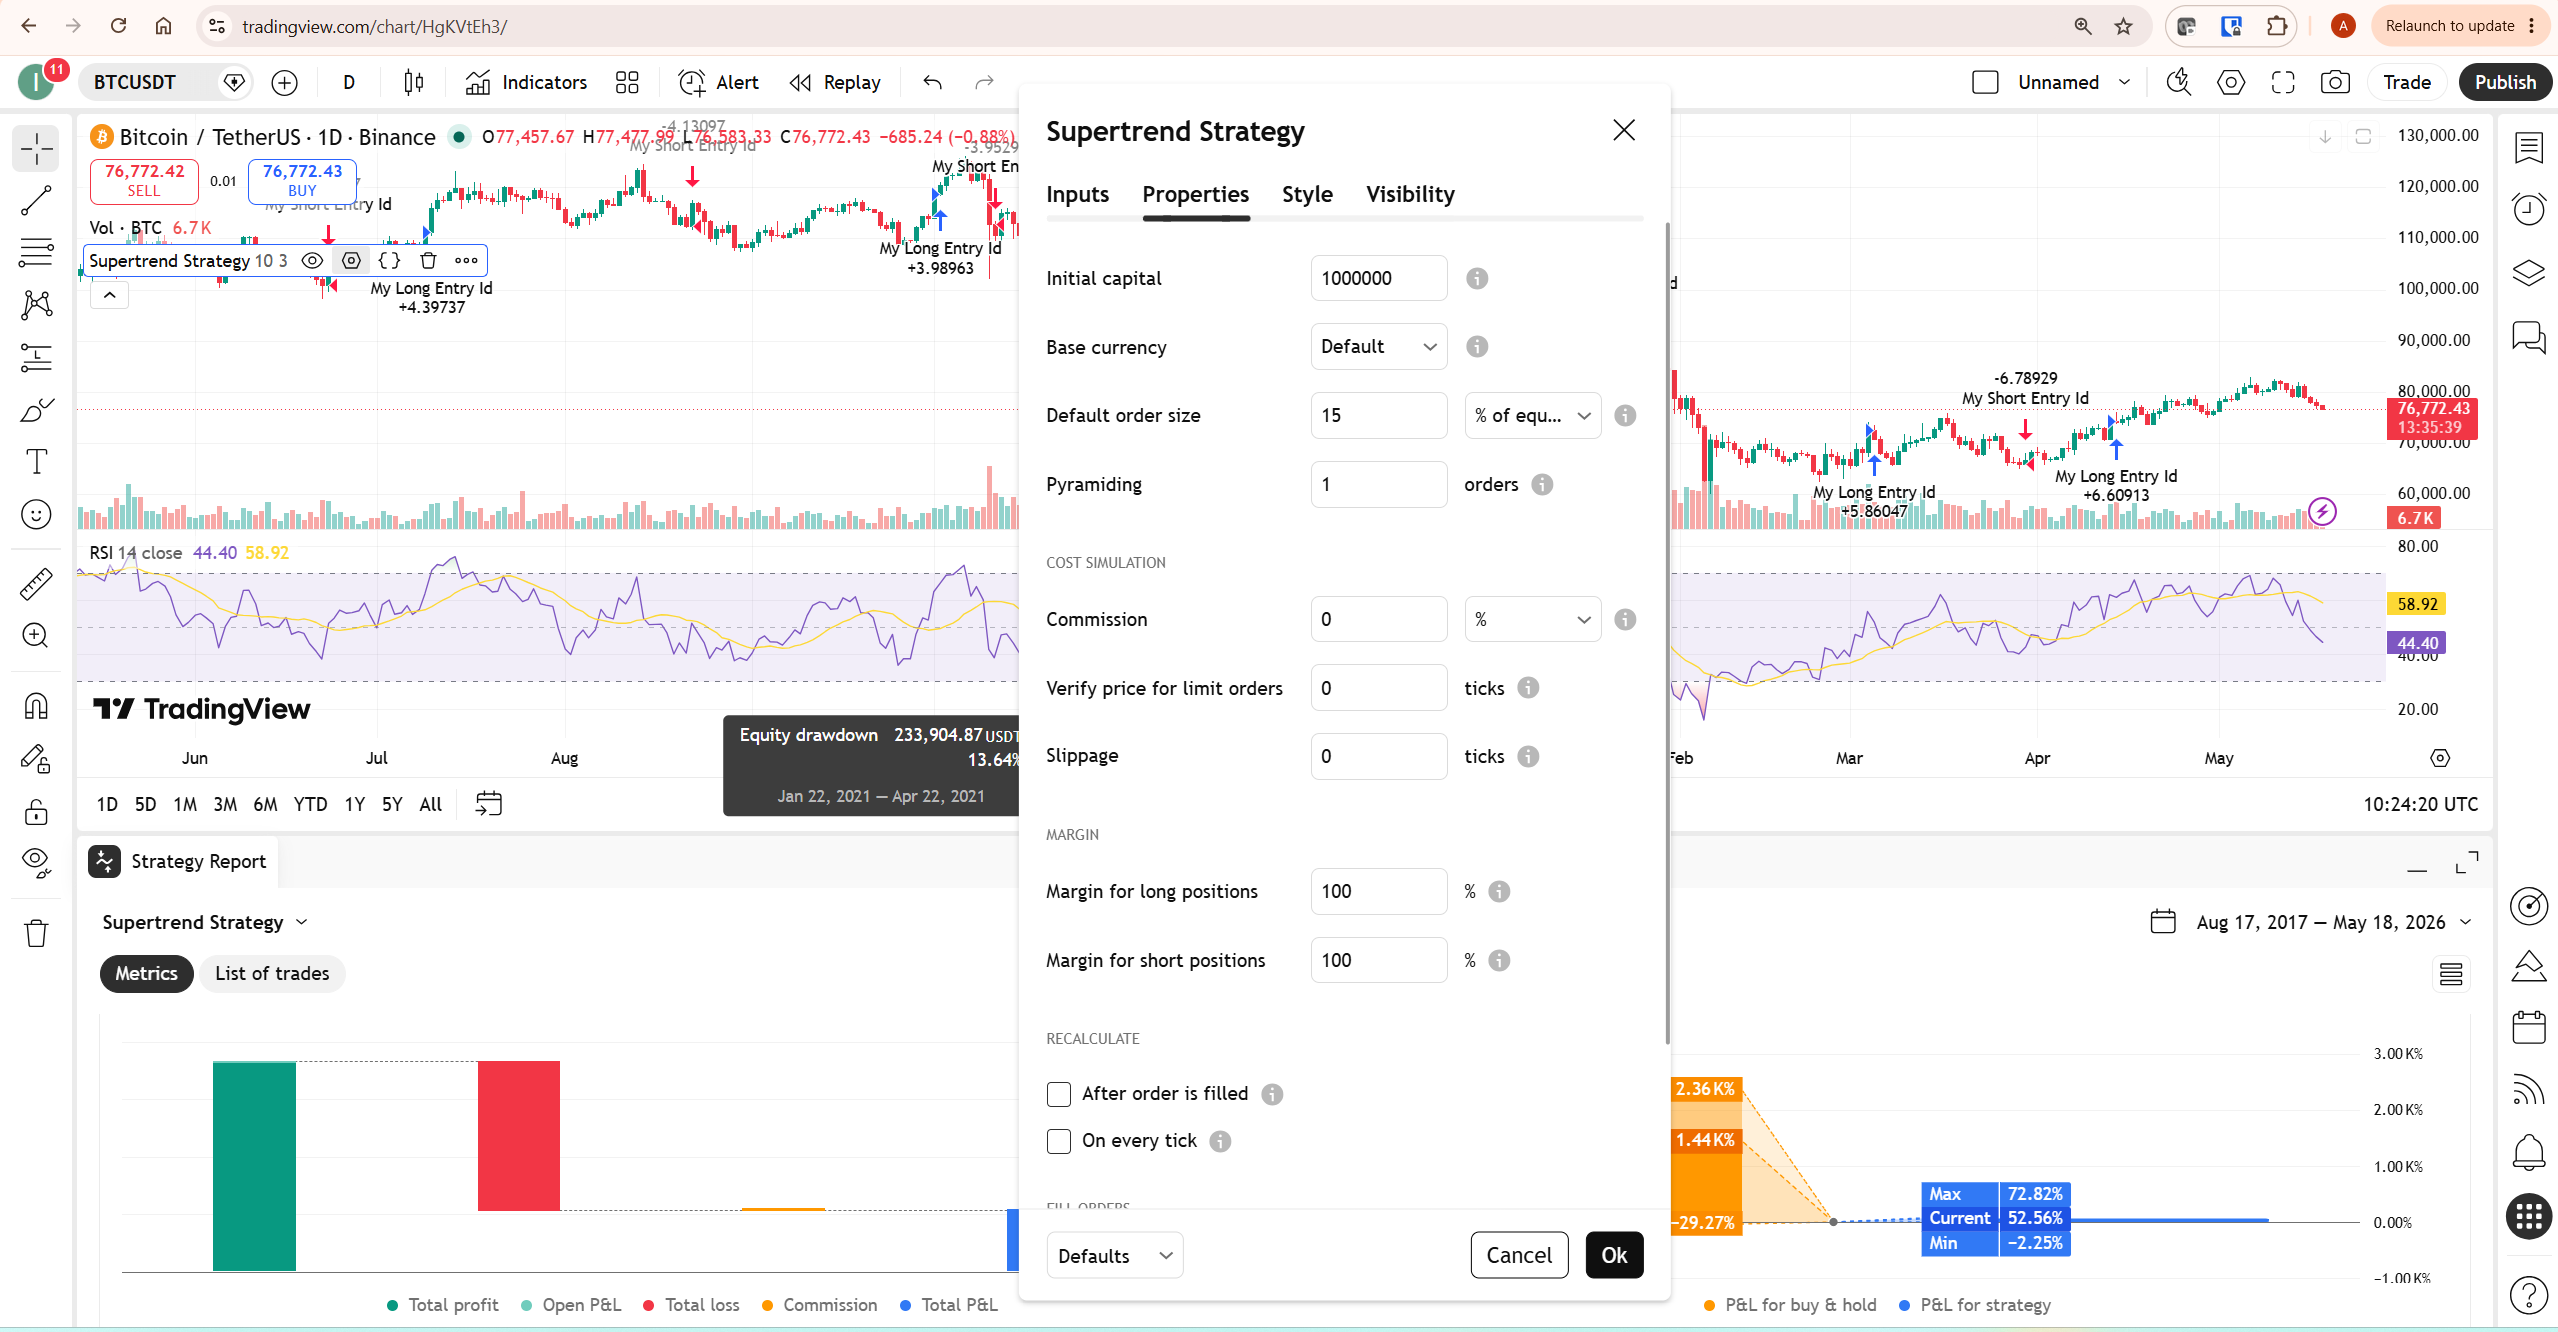Open chart settings hexagon icon
The height and width of the screenshot is (1332, 2558).
point(2231,82)
